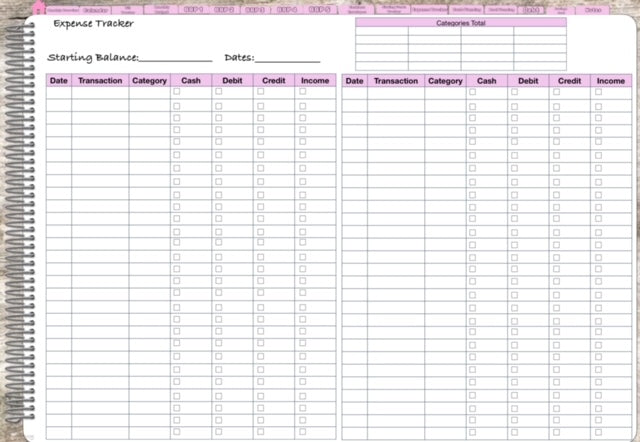Viewport: 640px width, 442px height.
Task: Select the EXP 3 tab
Action: click(x=255, y=9)
